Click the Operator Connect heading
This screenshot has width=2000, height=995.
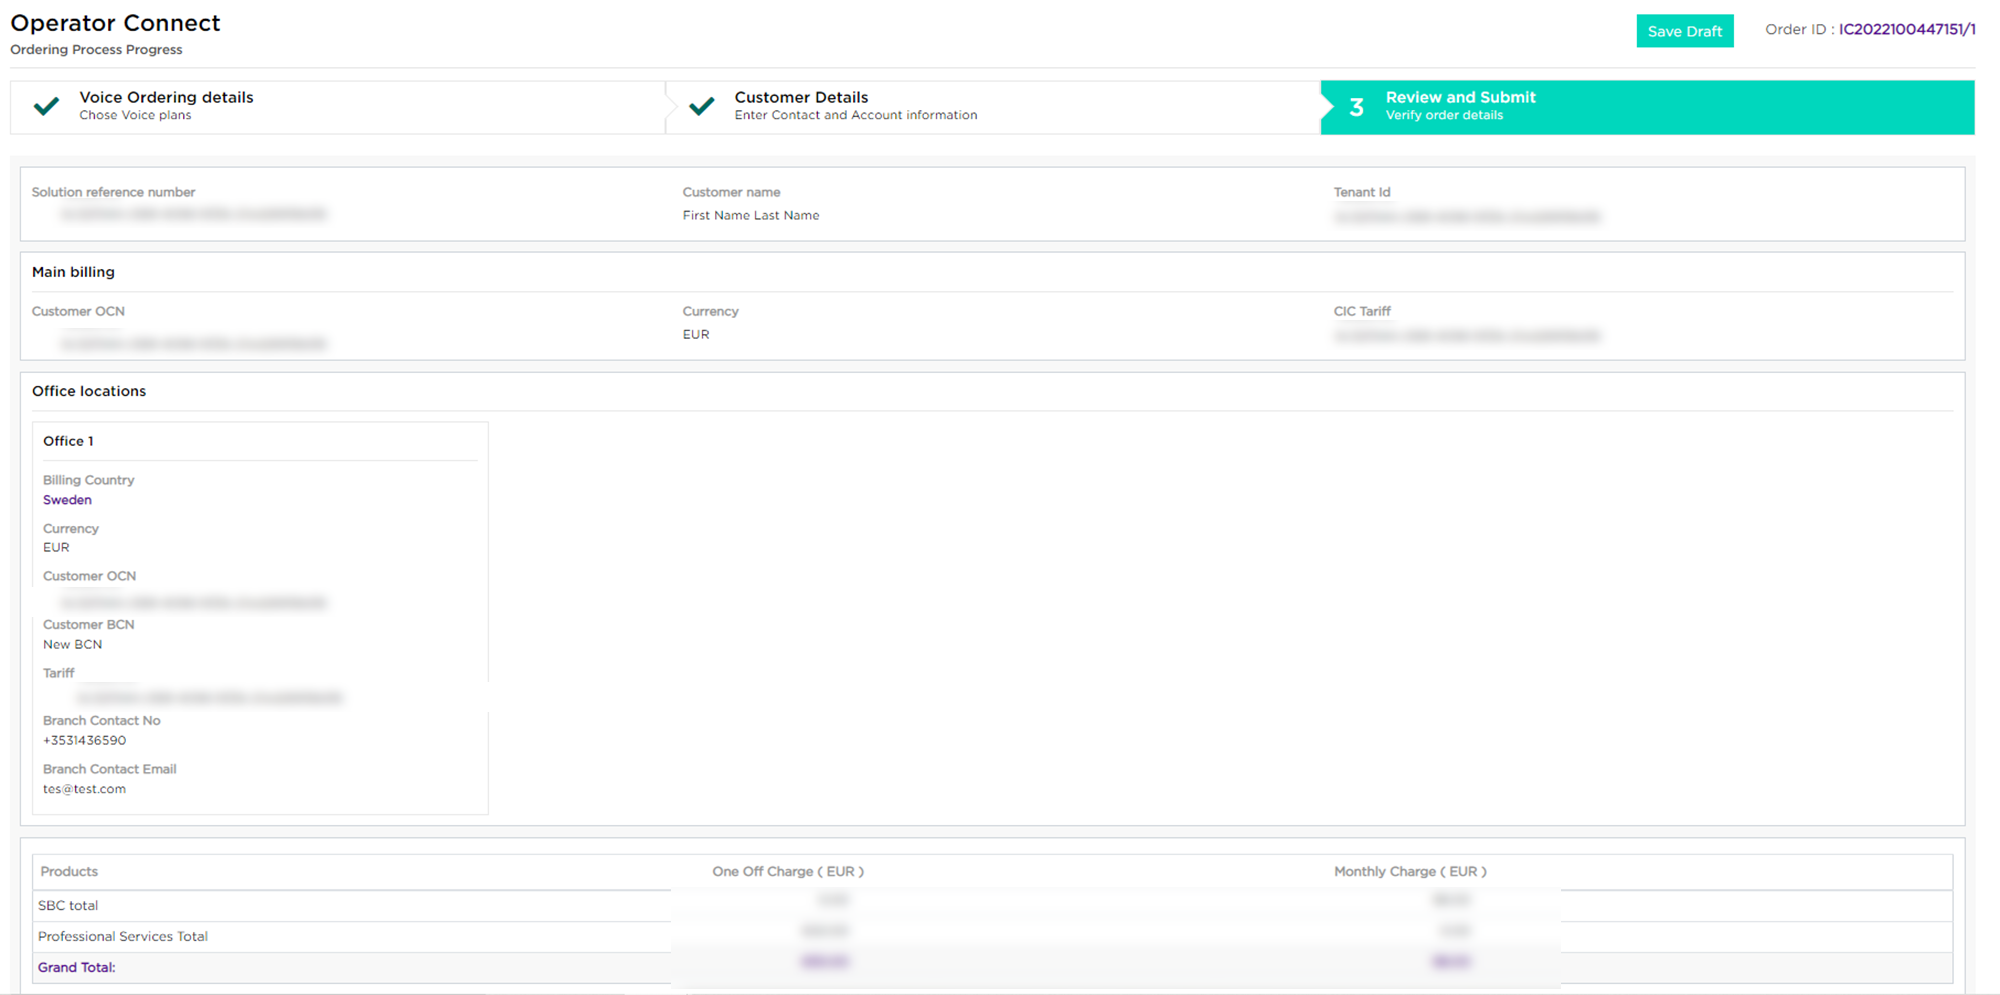coord(115,22)
